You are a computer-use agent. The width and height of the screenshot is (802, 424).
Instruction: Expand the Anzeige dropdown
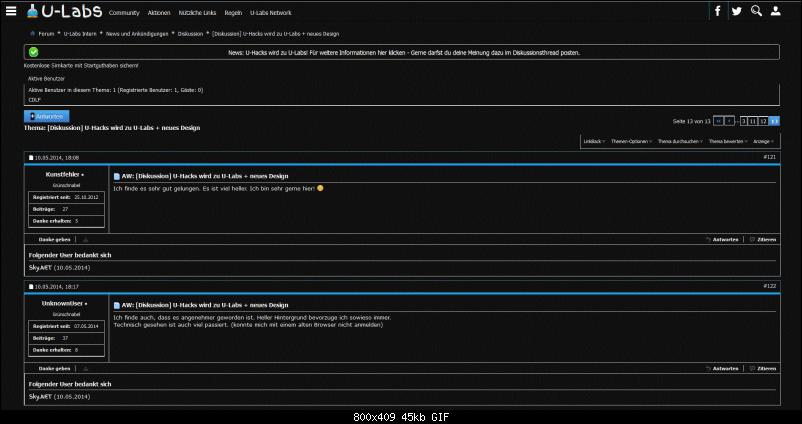[763, 141]
